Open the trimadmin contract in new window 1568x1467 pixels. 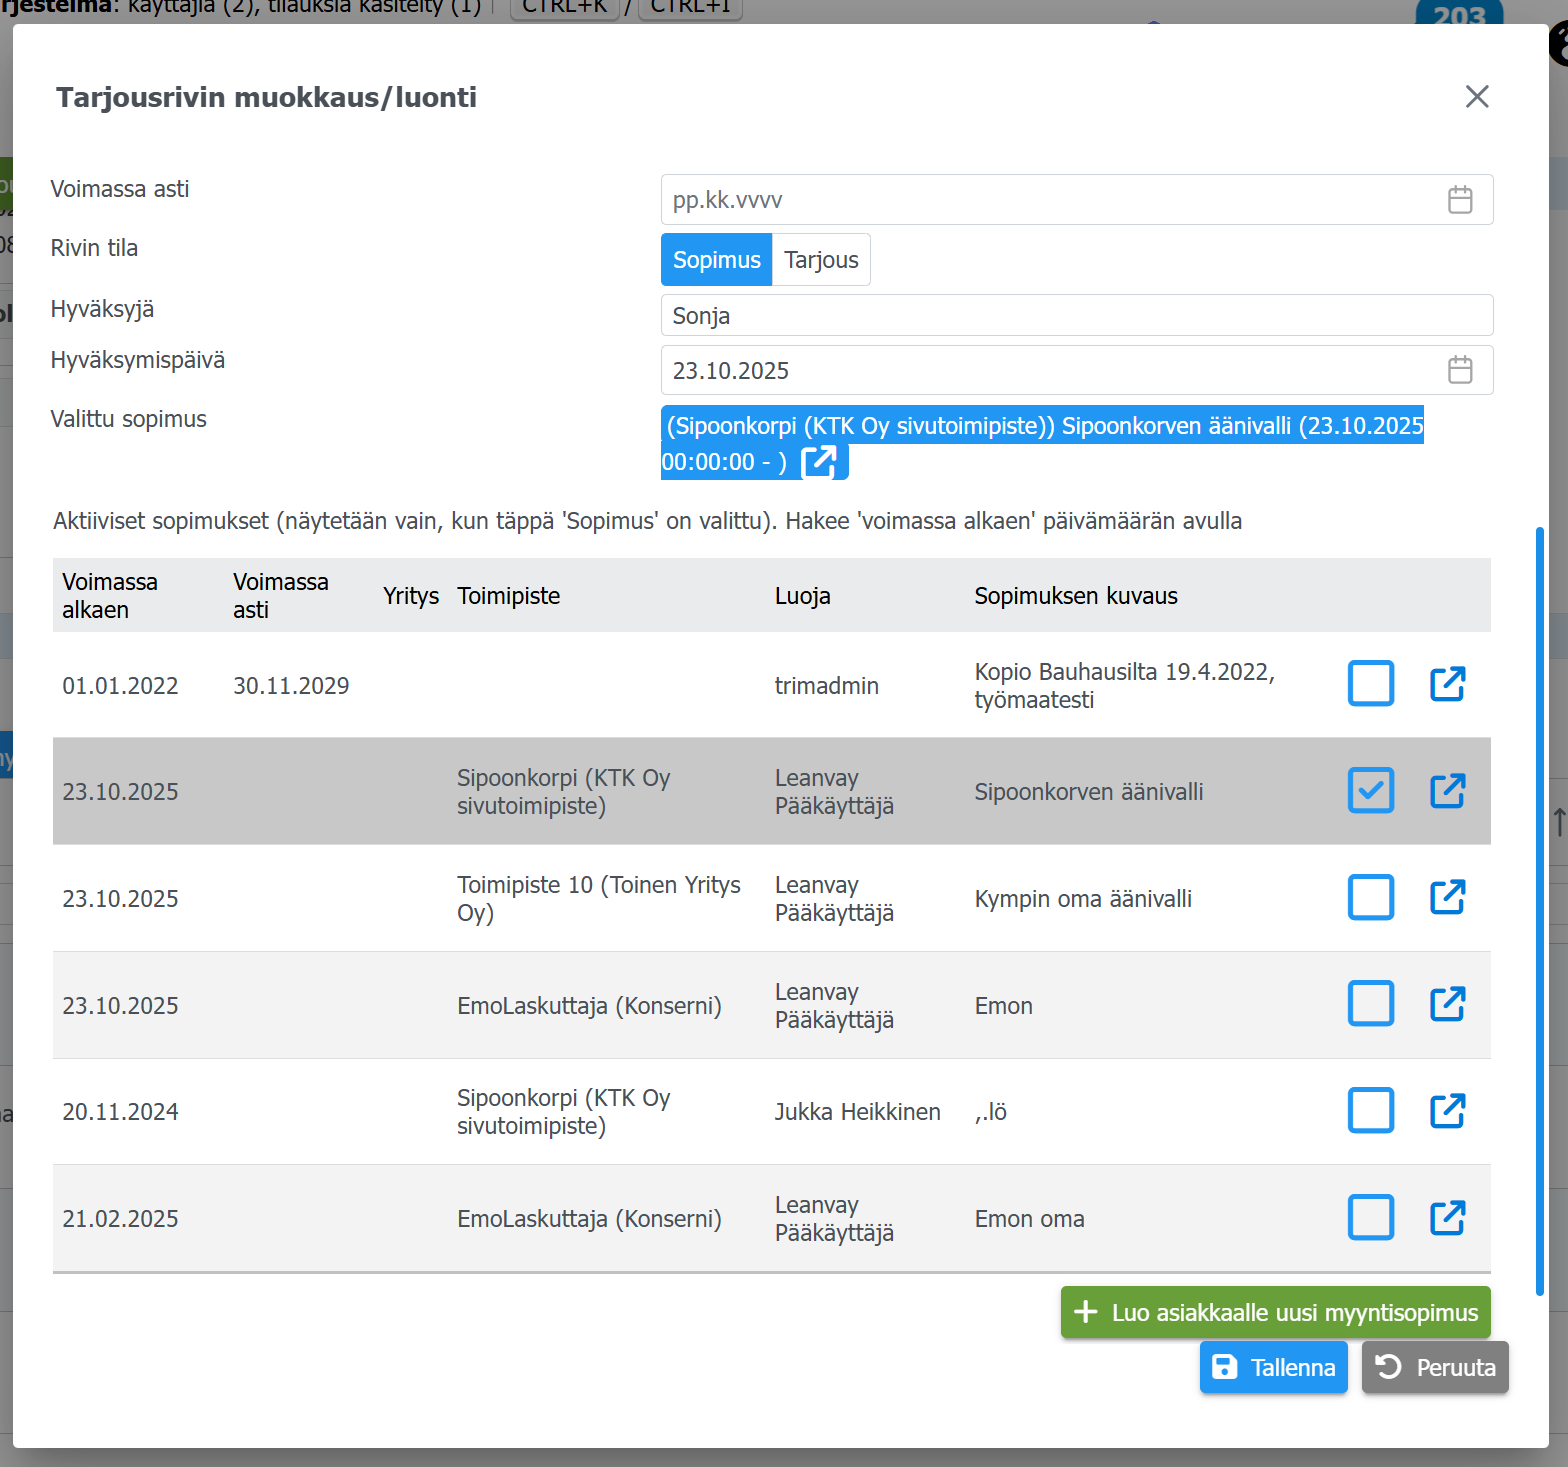click(x=1447, y=685)
